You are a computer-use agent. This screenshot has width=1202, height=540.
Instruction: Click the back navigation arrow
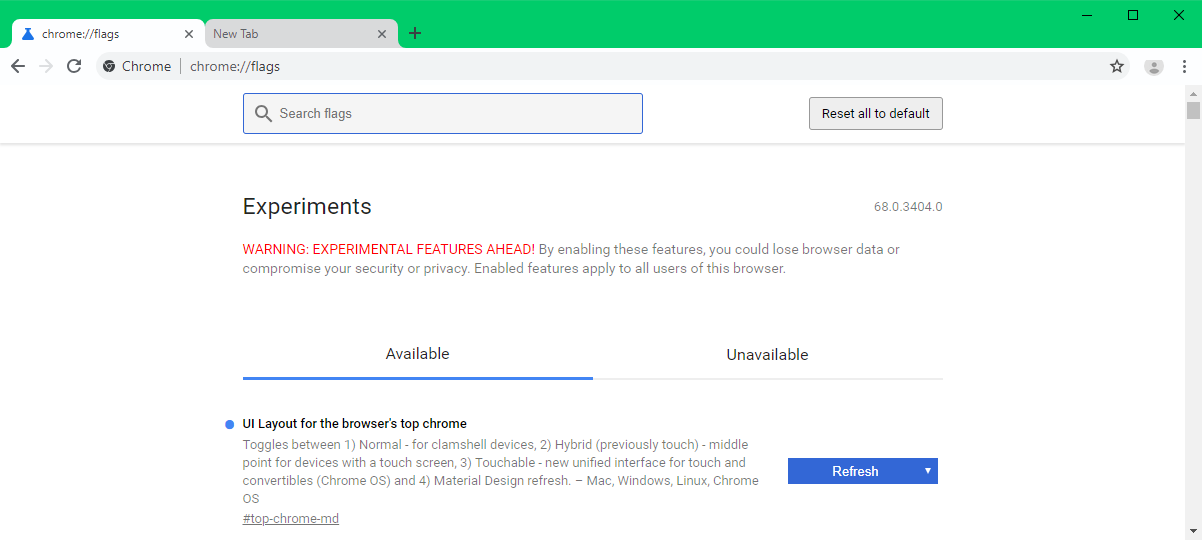(18, 66)
